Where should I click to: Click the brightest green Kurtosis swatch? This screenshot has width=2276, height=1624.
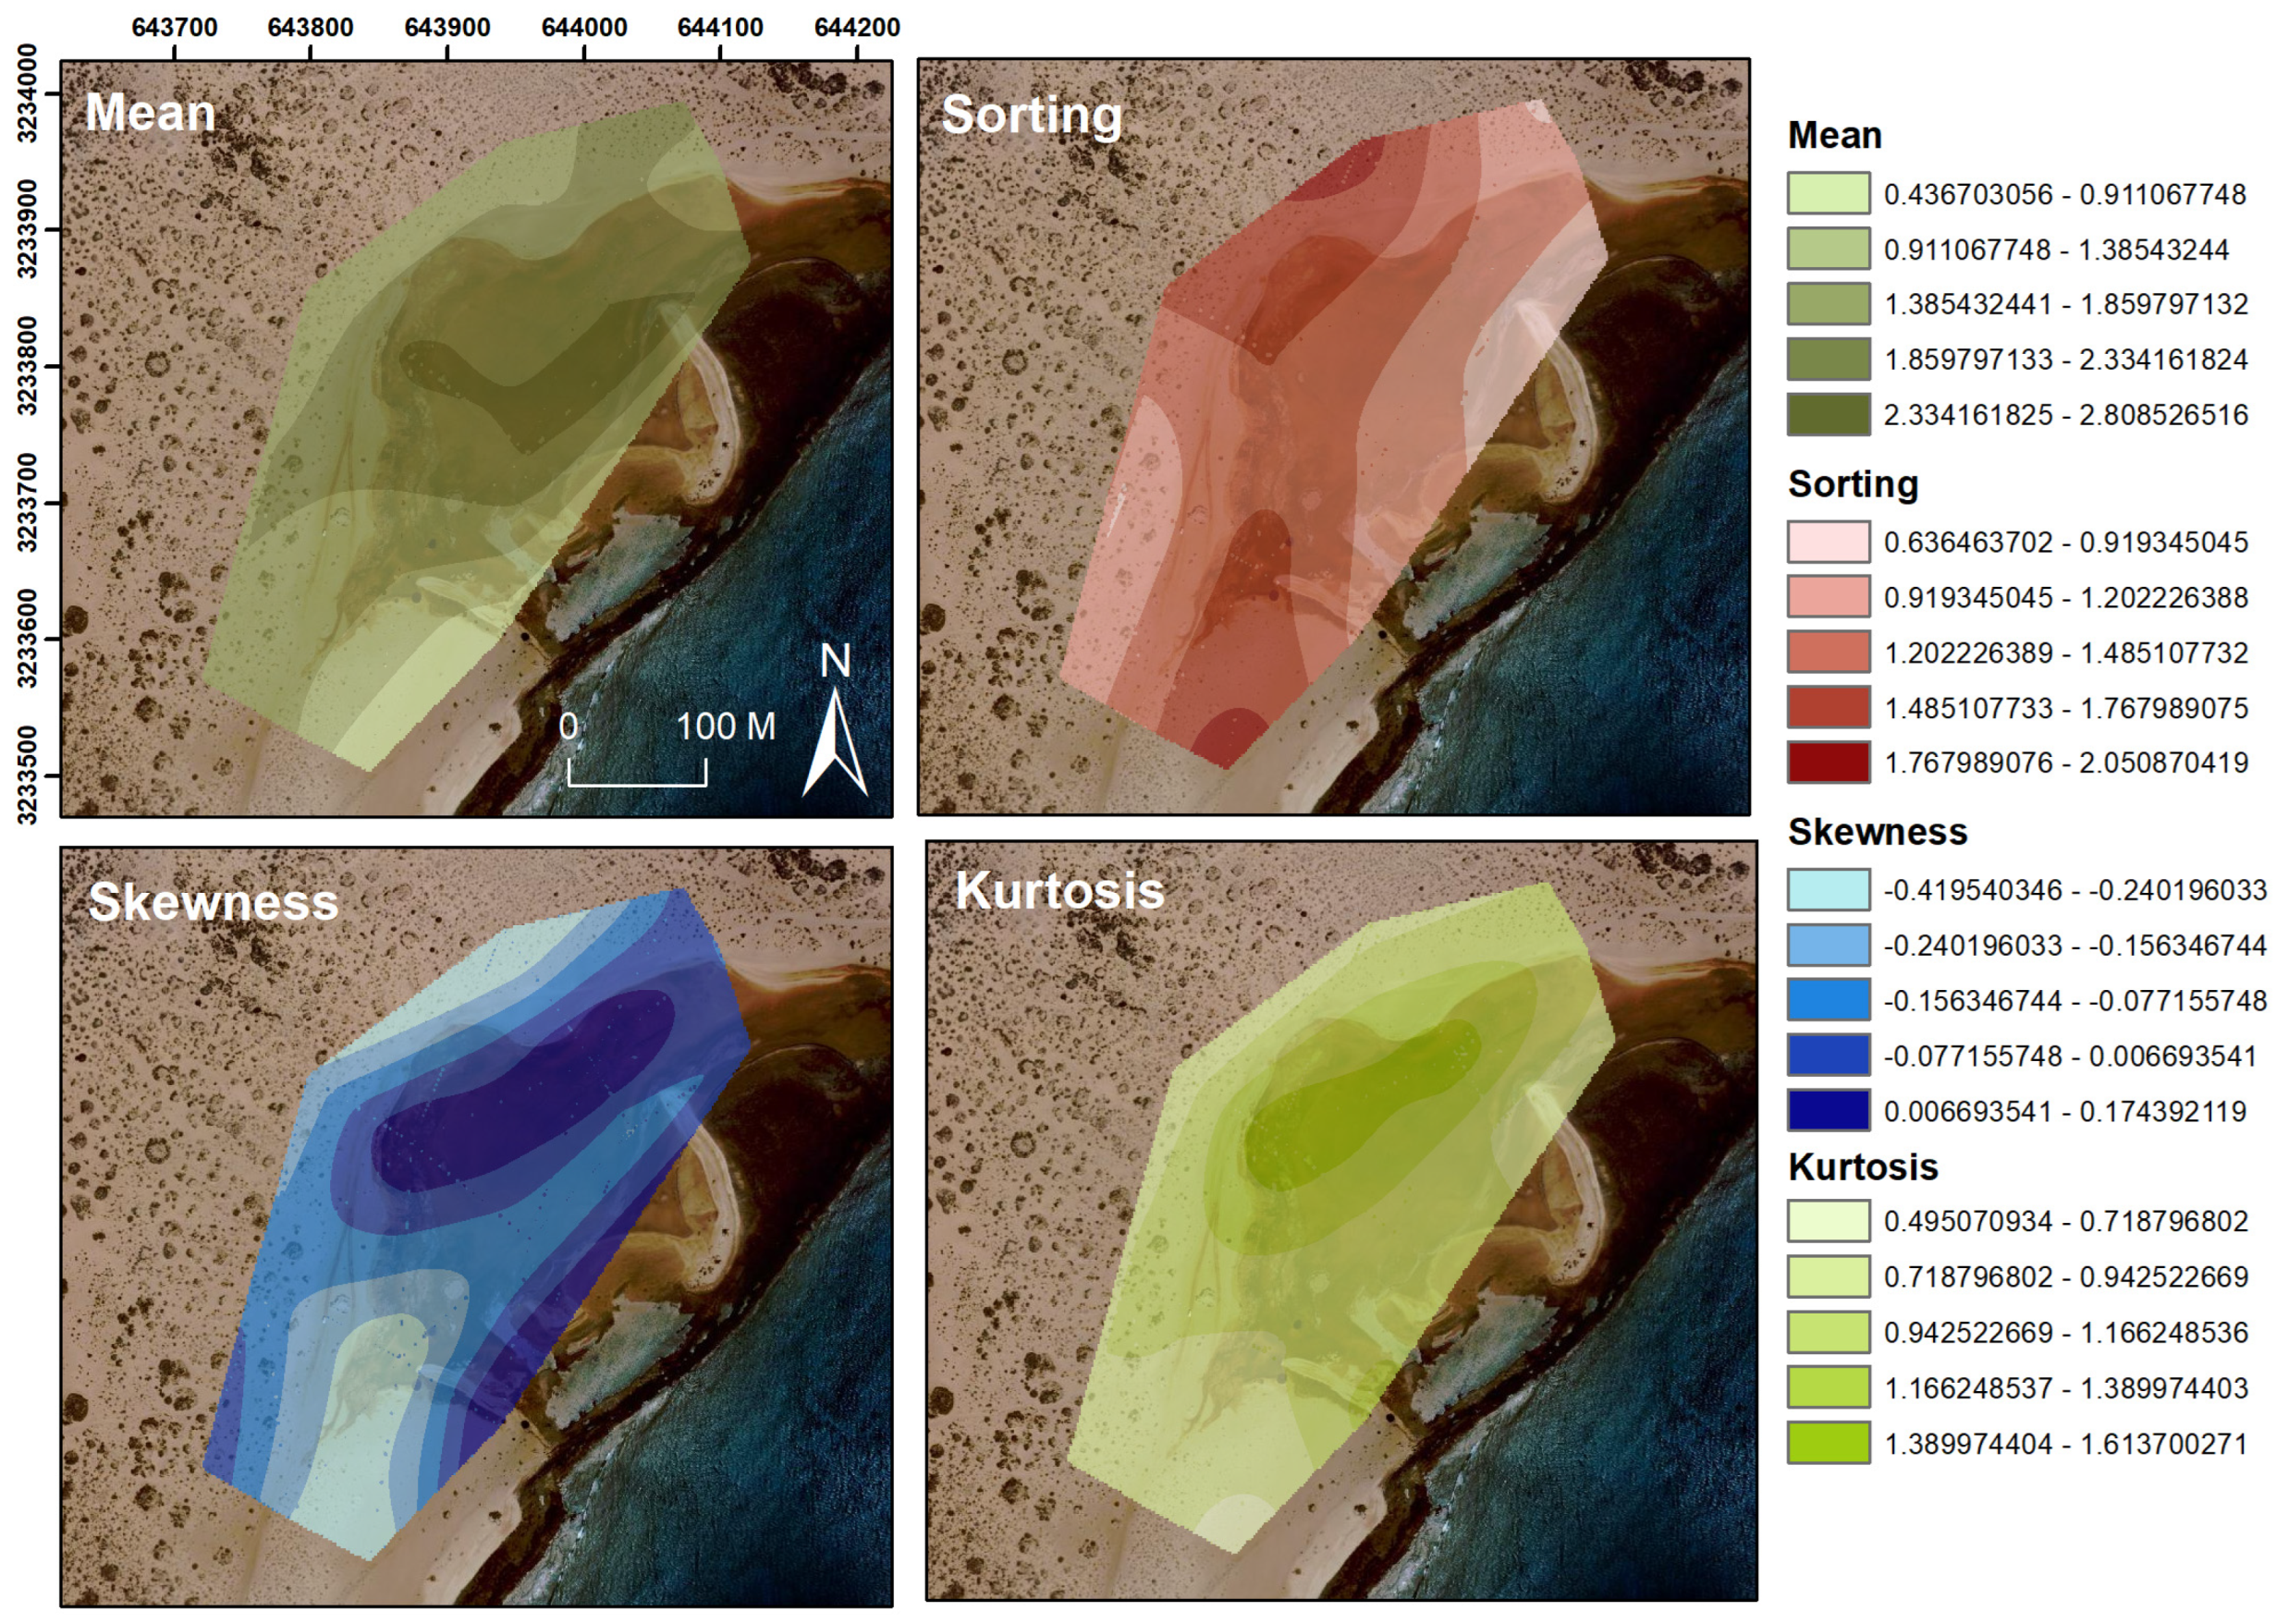click(x=1828, y=1443)
